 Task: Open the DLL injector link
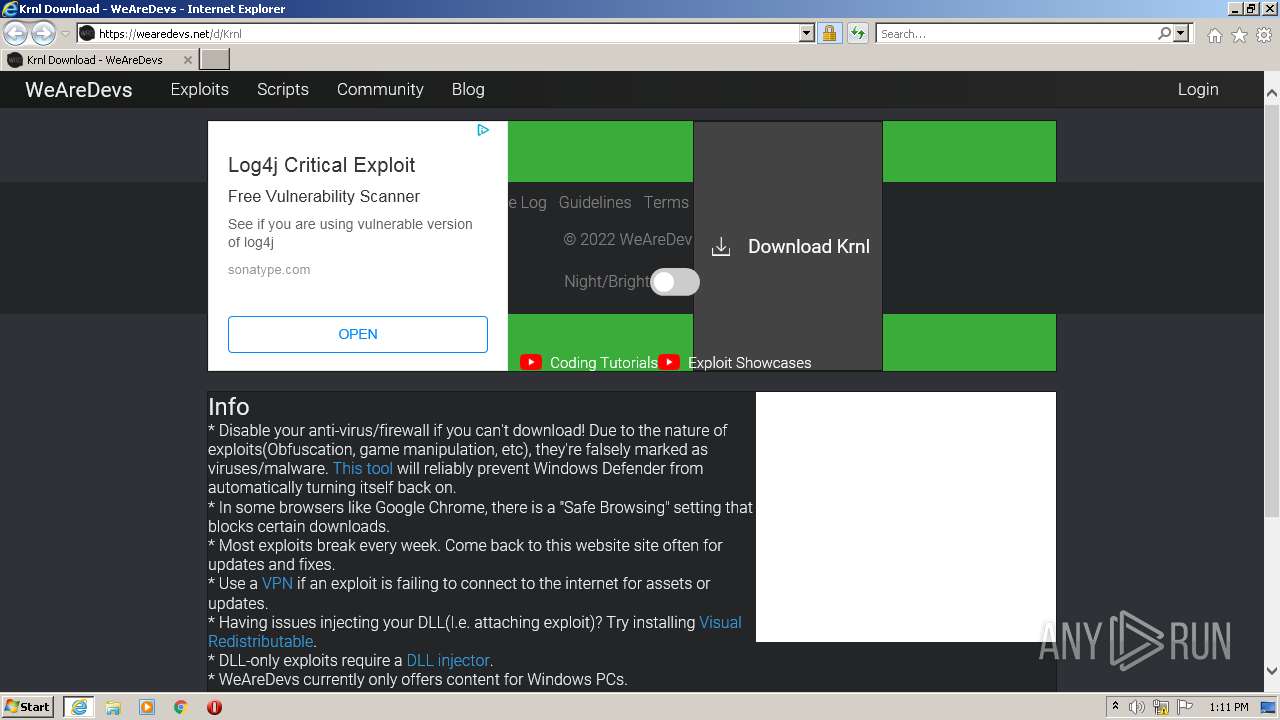(x=448, y=660)
